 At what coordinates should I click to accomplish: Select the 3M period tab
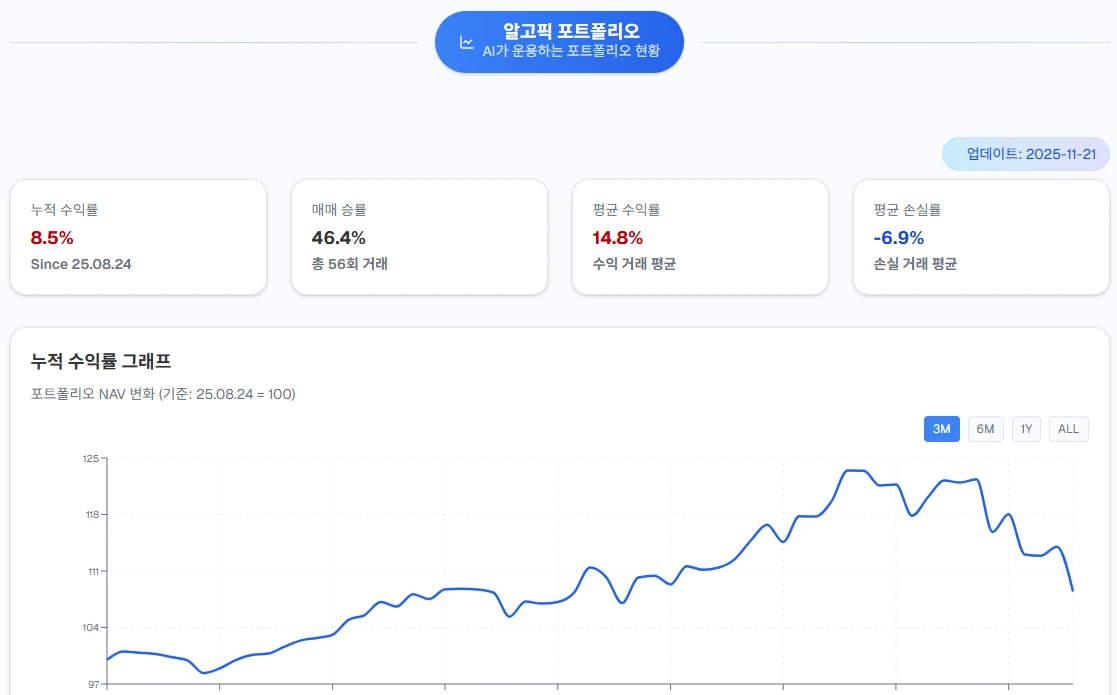[x=941, y=429]
